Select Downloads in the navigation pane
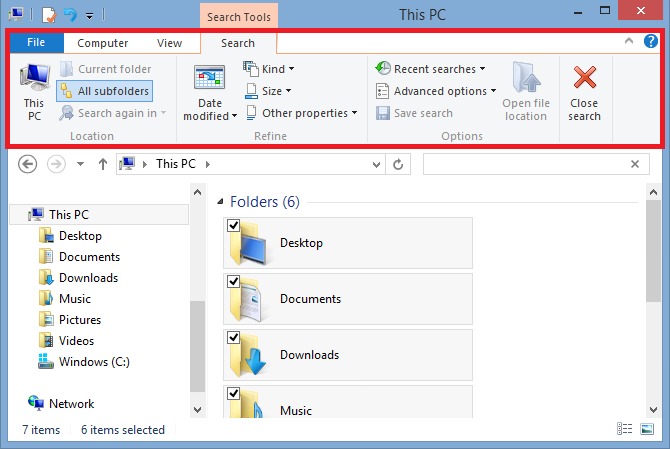 pyautogui.click(x=88, y=278)
